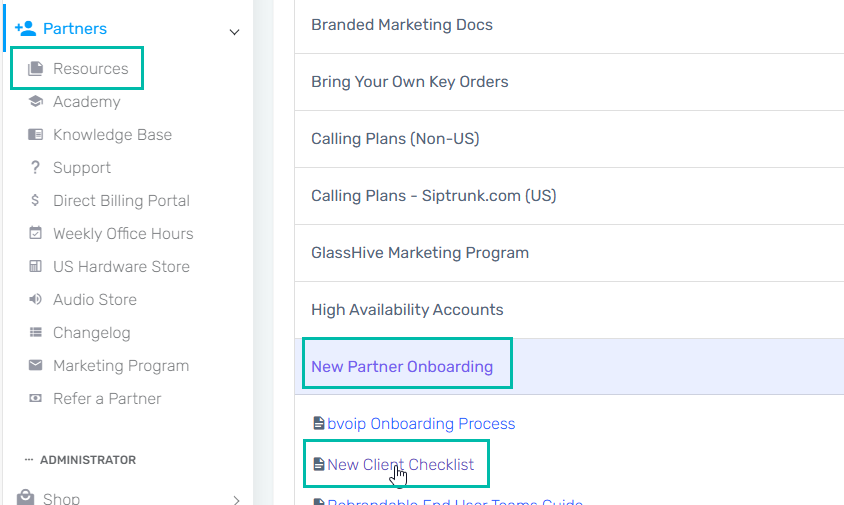
Task: Click the Knowledge Base book icon
Action: pyautogui.click(x=36, y=134)
